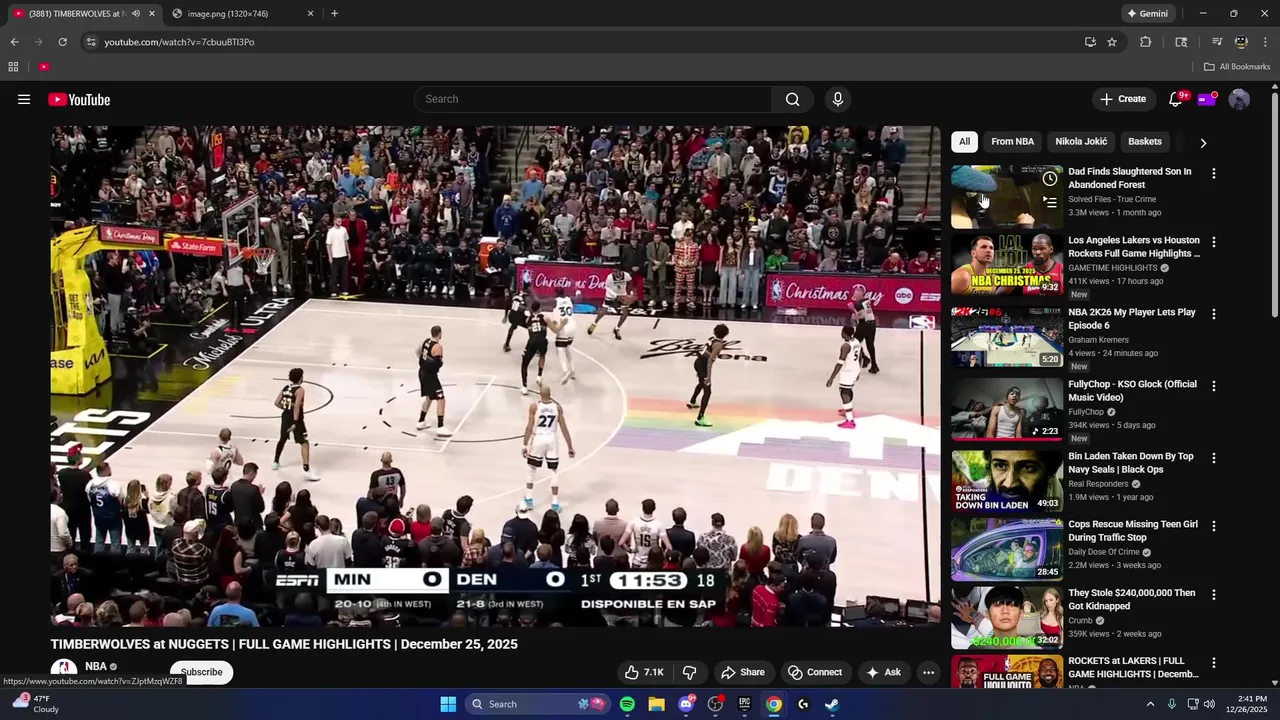Open the YouTube hamburger guide menu

click(24, 99)
